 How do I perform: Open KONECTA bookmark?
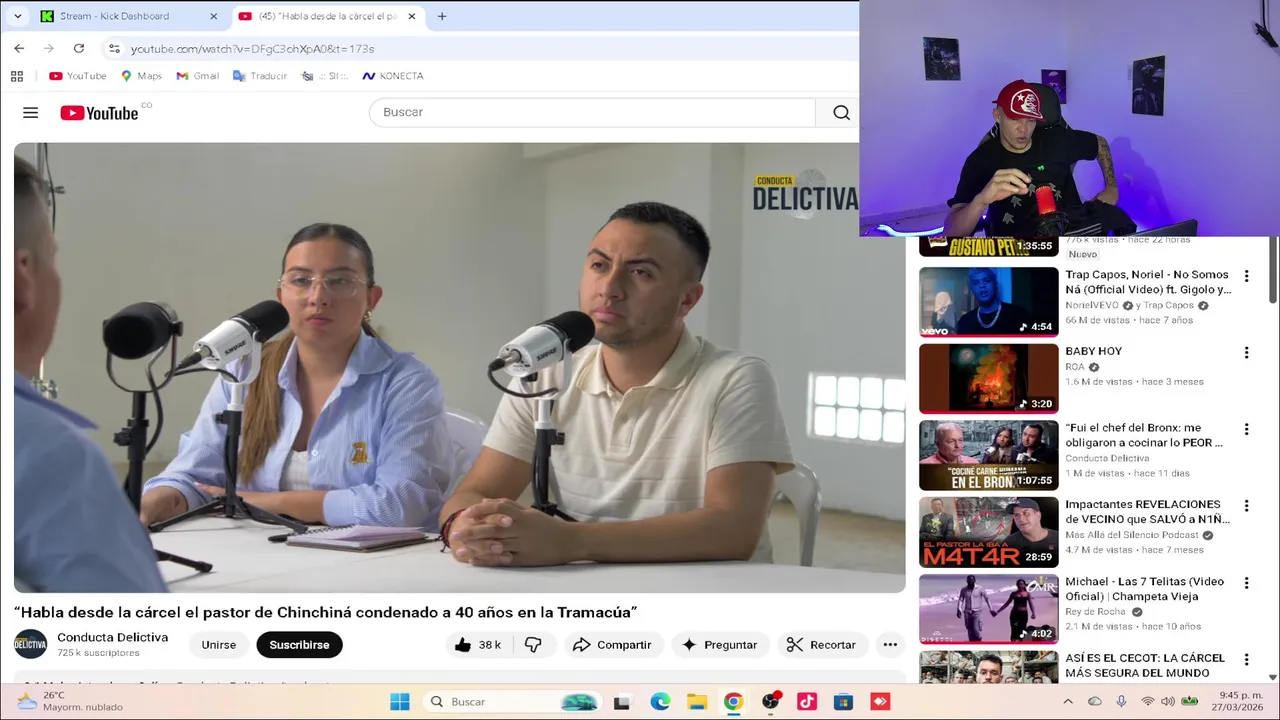(392, 76)
